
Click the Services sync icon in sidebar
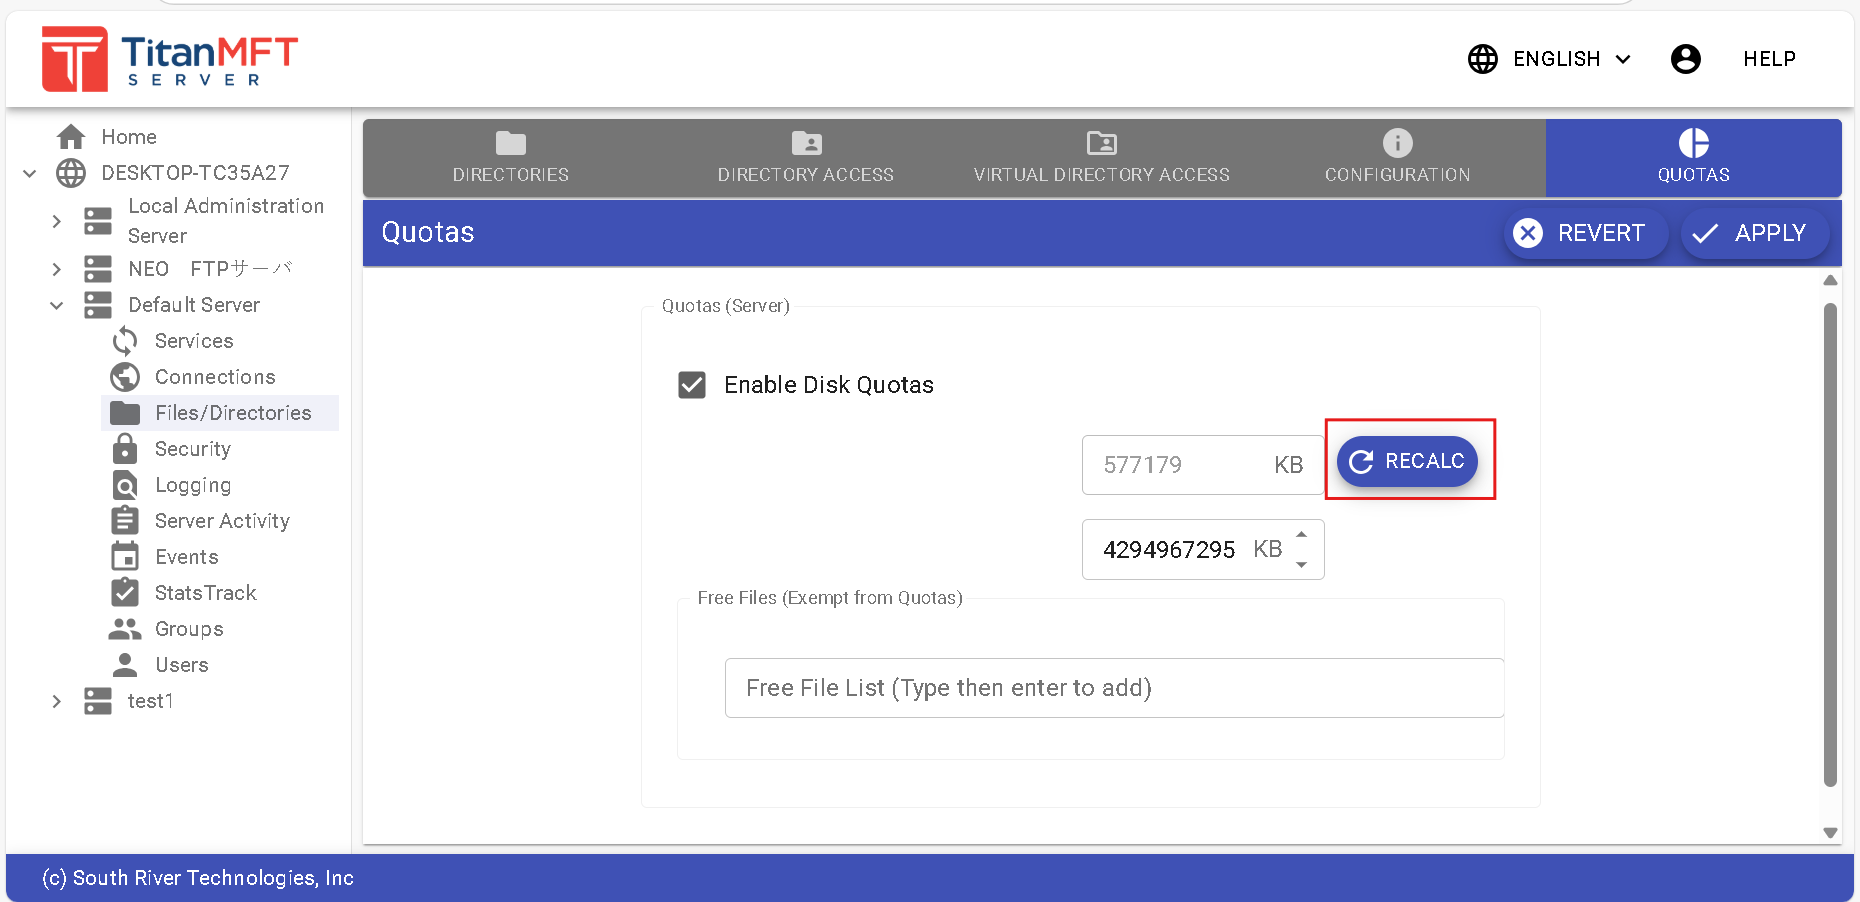pyautogui.click(x=125, y=341)
